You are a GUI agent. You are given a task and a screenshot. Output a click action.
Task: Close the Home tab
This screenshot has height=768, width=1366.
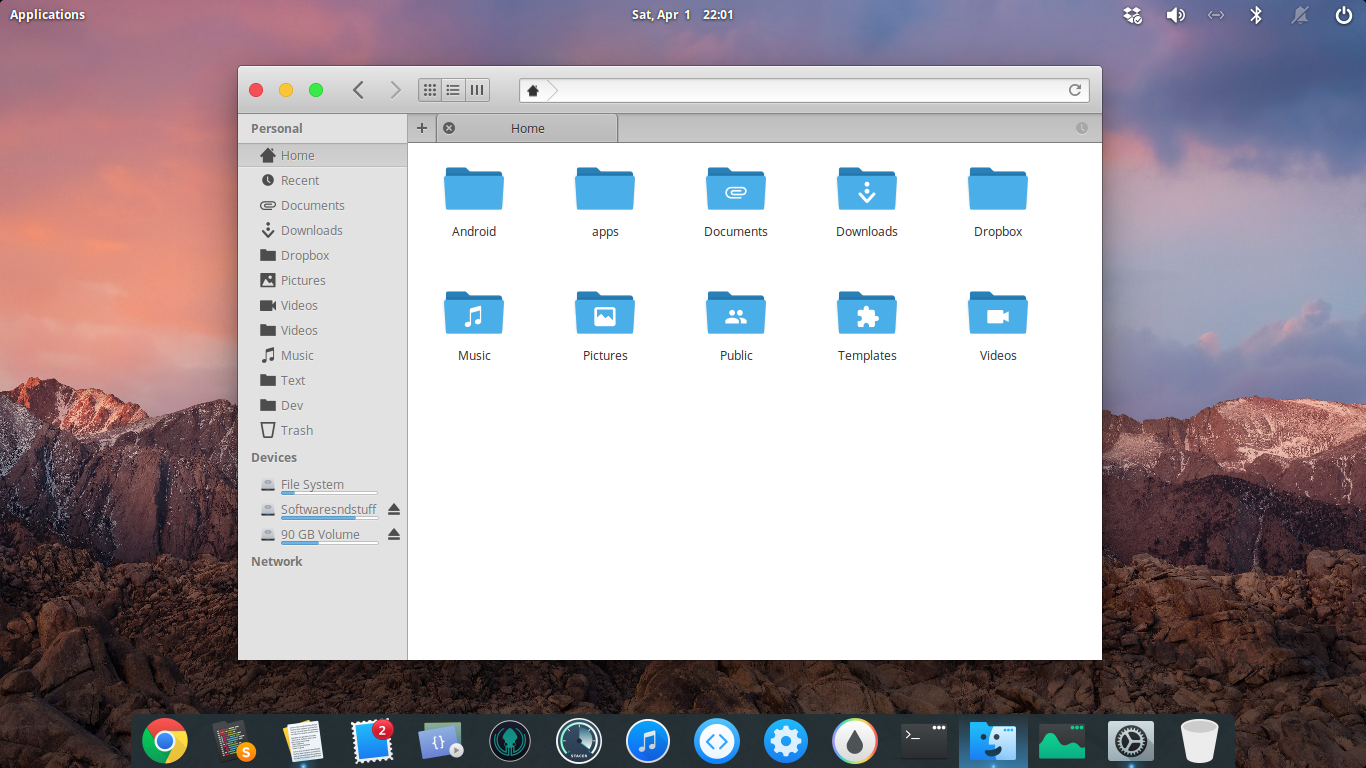tap(449, 128)
